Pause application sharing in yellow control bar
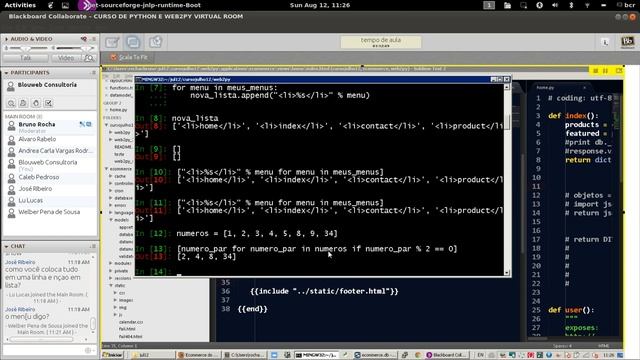The image size is (640, 360). click(x=606, y=71)
